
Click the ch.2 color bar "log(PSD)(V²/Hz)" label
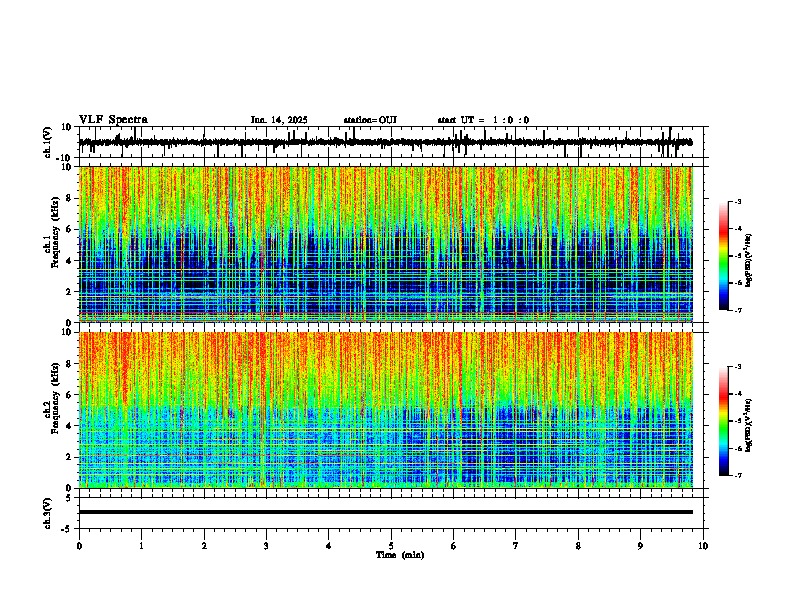[x=749, y=426]
